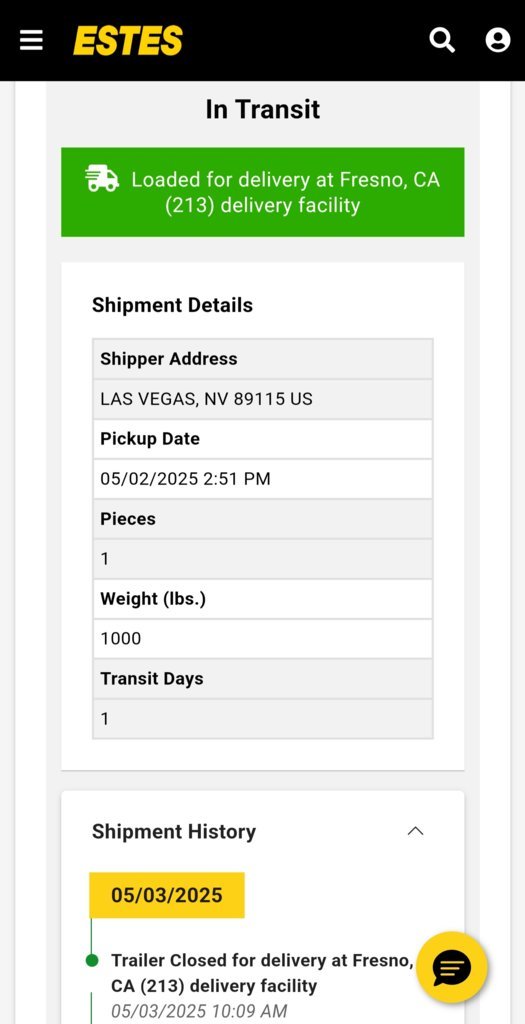The height and width of the screenshot is (1024, 525).
Task: Tap the Transit Days header row
Action: (x=262, y=679)
